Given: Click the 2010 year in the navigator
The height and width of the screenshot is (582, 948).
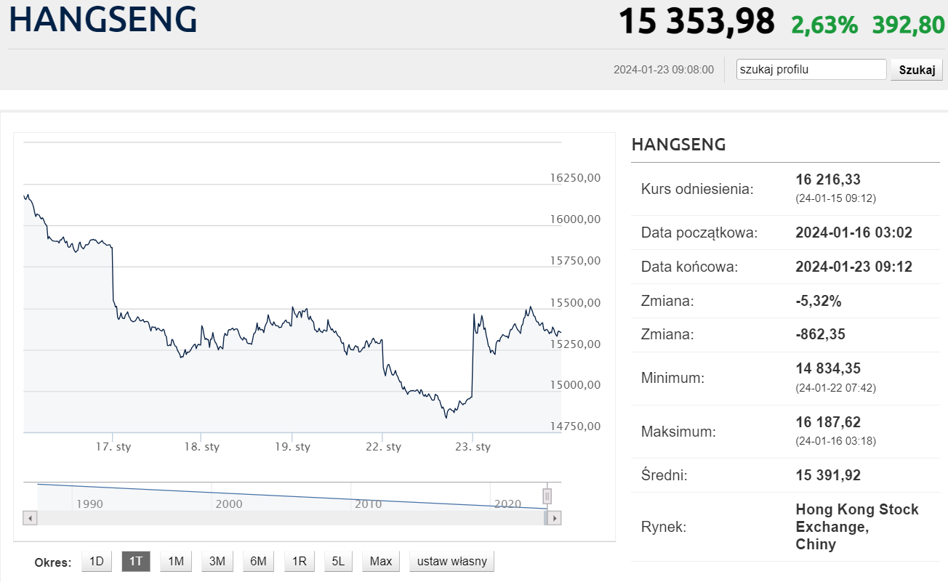Looking at the screenshot, I should (x=368, y=504).
